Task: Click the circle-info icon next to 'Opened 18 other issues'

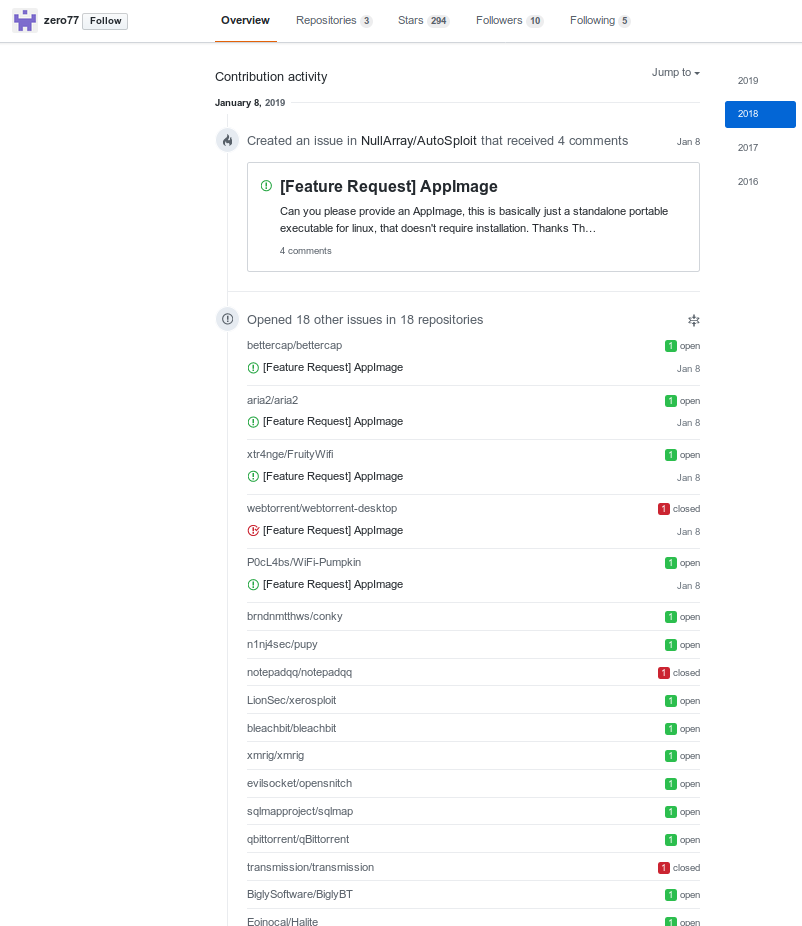Action: [227, 319]
